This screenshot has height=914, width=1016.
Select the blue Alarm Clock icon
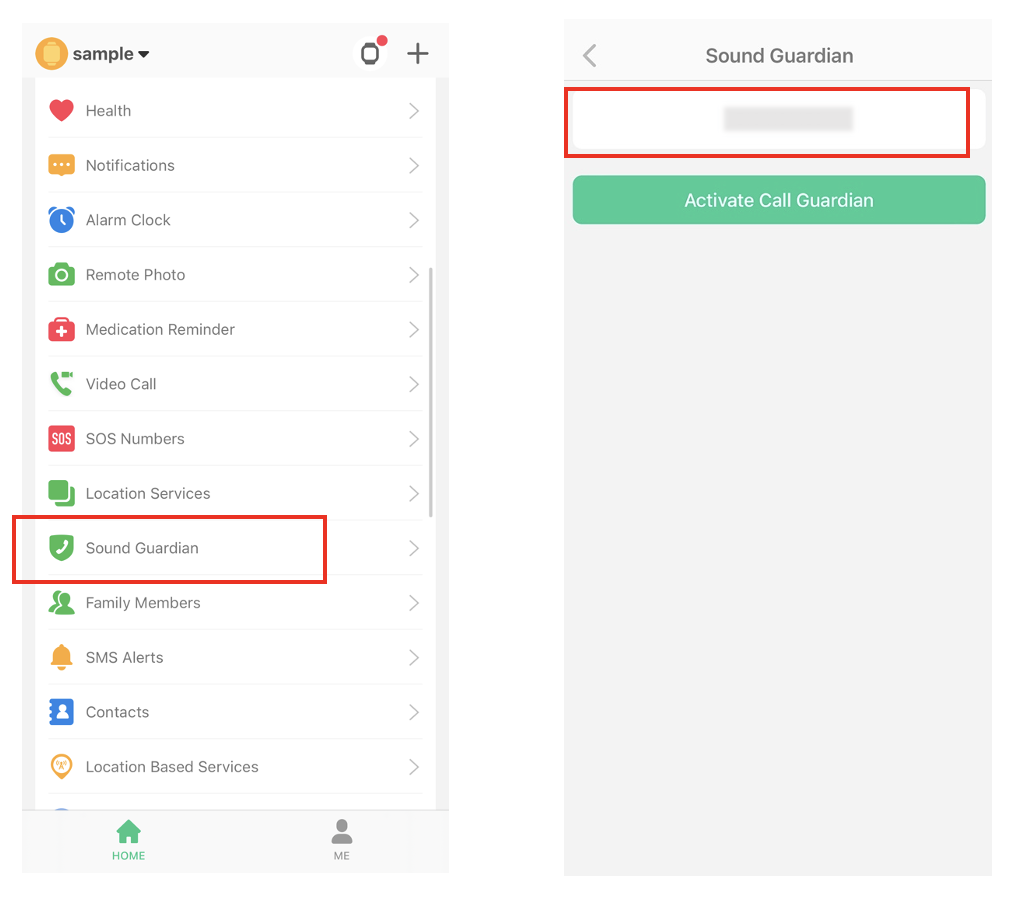point(62,220)
